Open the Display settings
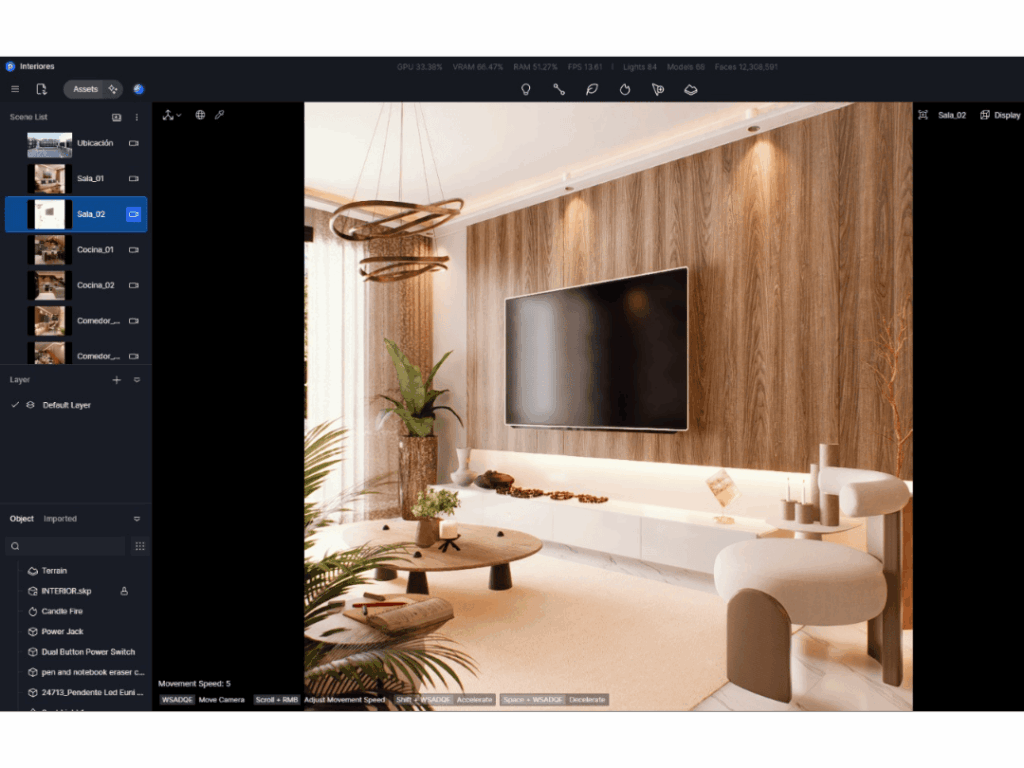This screenshot has width=1024, height=768. (x=1000, y=115)
